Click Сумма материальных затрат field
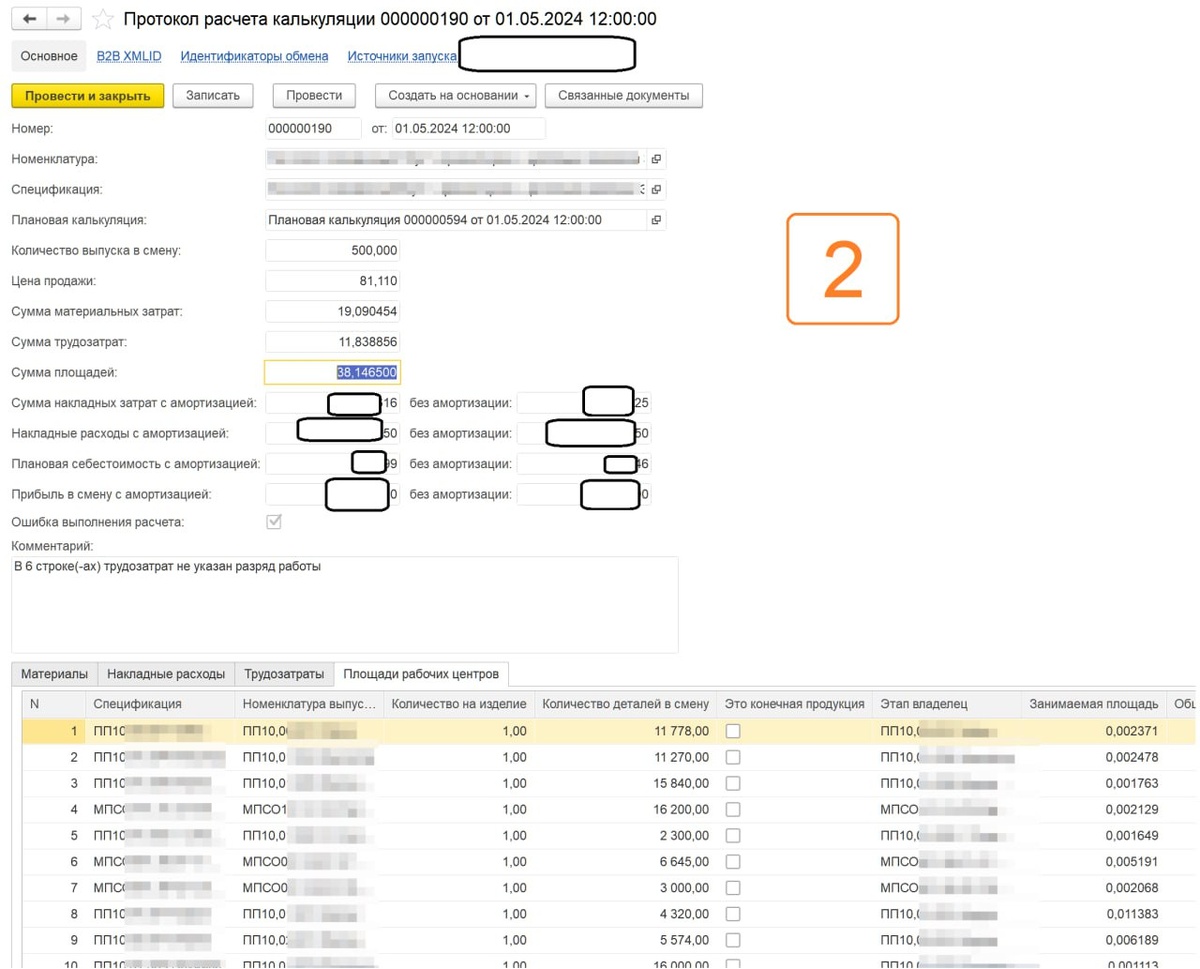The height and width of the screenshot is (969, 1200). (x=333, y=311)
